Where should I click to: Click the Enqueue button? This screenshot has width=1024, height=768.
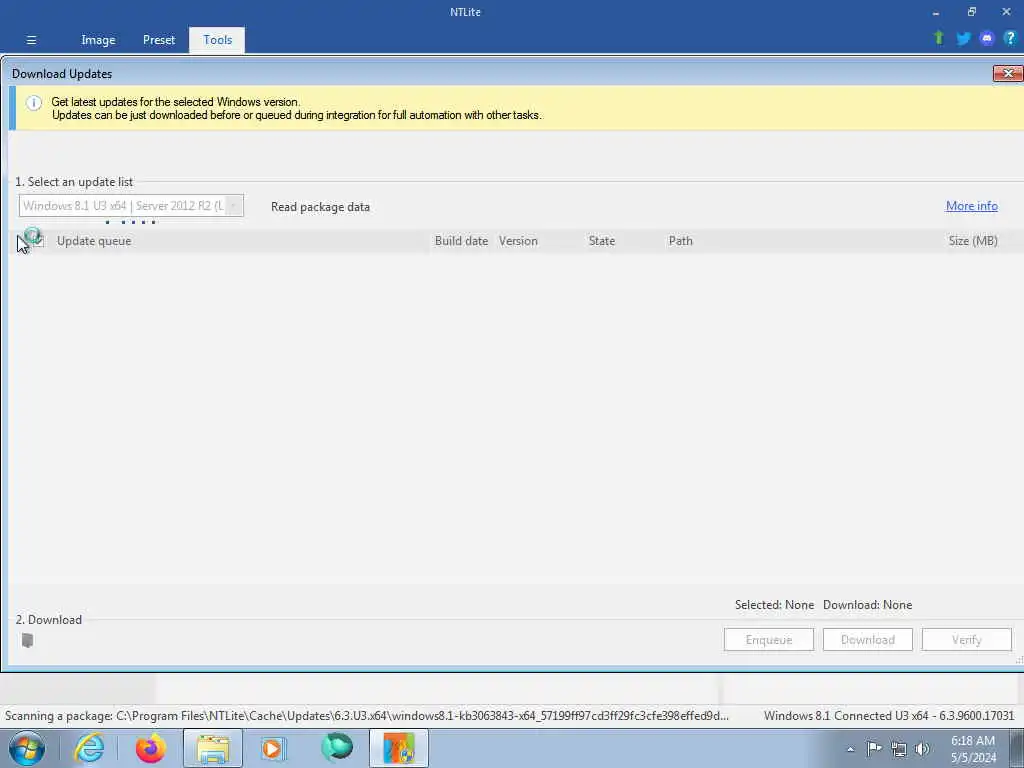pyautogui.click(x=769, y=639)
